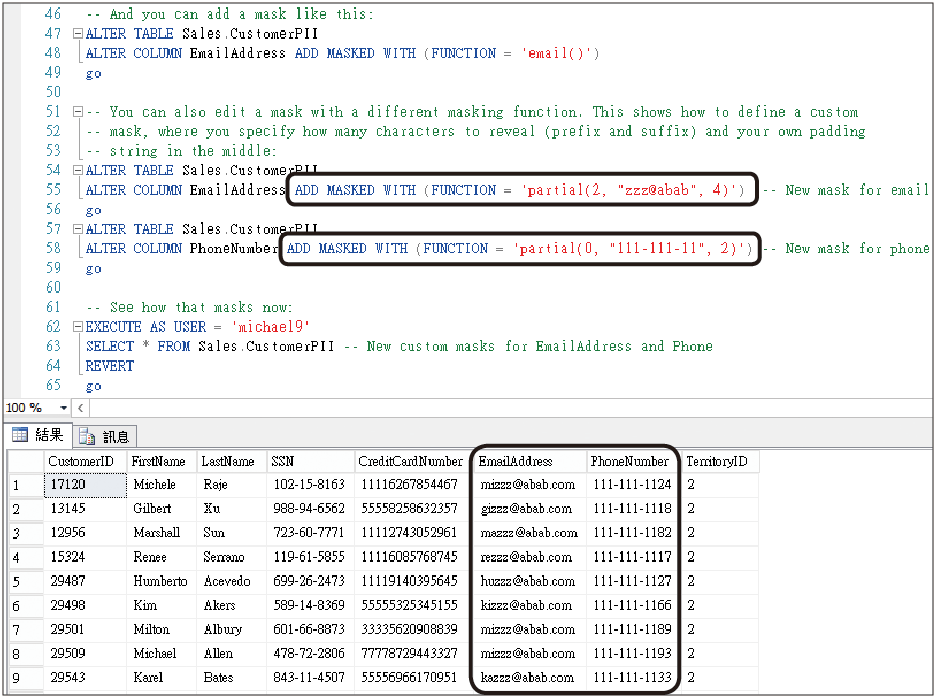Click LastName cell 'Acevedo'
The height and width of the screenshot is (700, 937).
pyautogui.click(x=231, y=581)
